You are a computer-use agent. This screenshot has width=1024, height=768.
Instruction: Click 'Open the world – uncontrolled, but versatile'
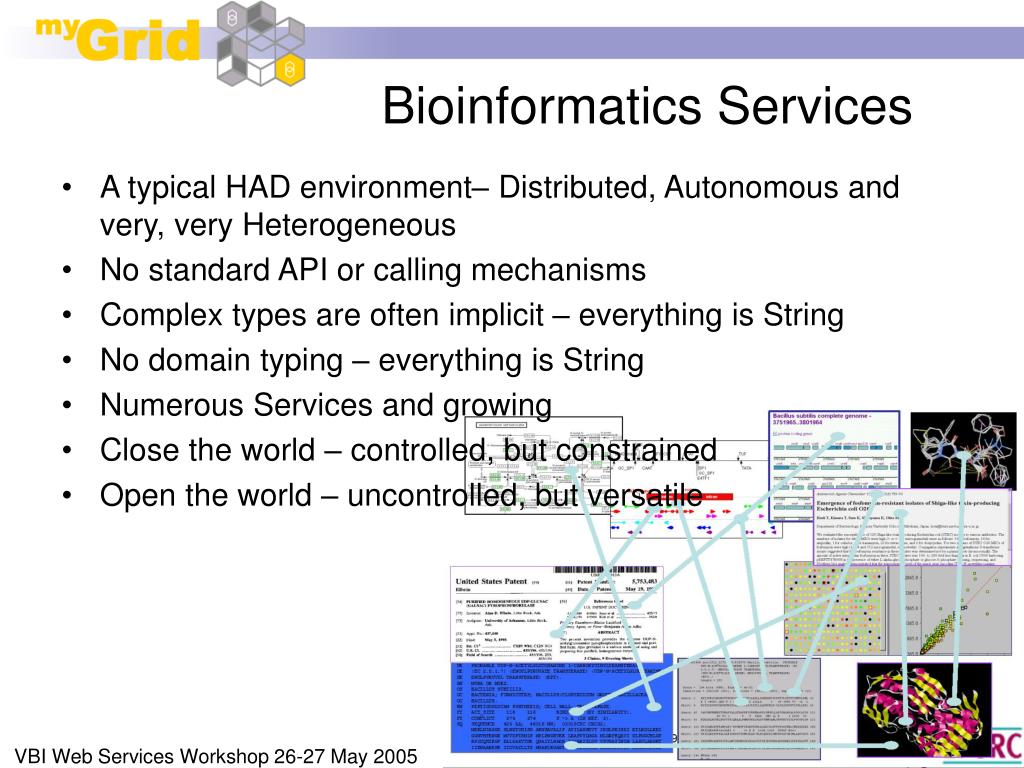click(x=401, y=495)
